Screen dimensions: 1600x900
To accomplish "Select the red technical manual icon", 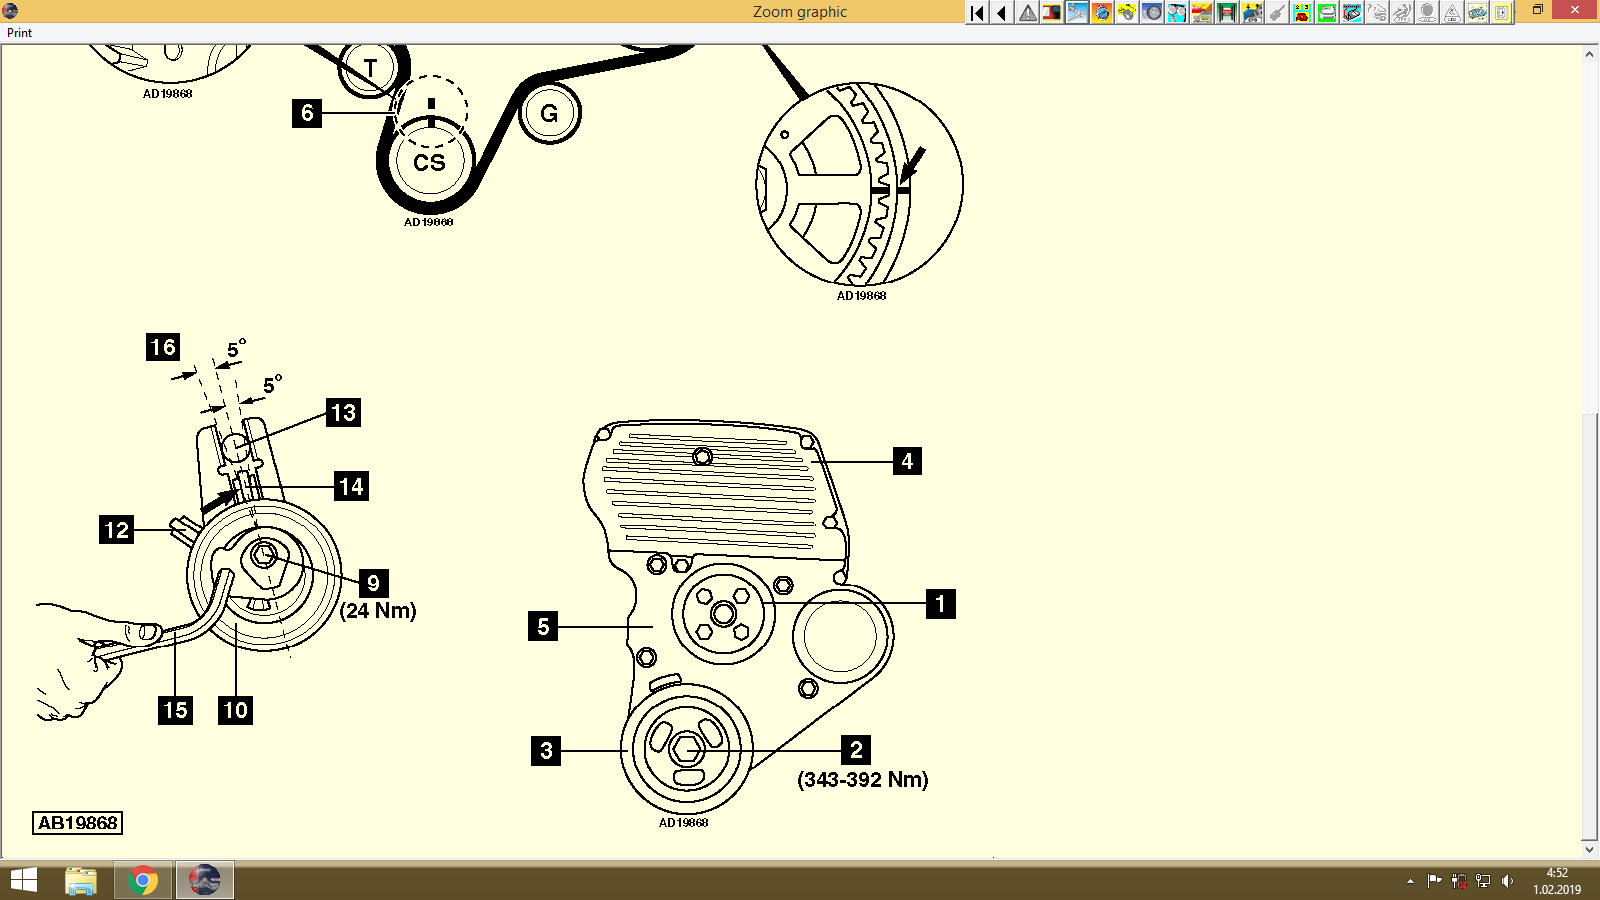I will tap(1051, 13).
